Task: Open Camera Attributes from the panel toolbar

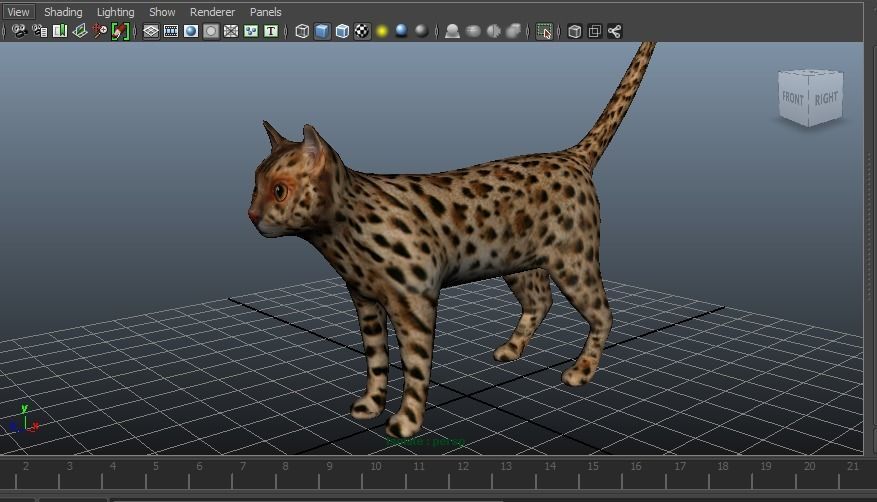Action: pyautogui.click(x=40, y=31)
